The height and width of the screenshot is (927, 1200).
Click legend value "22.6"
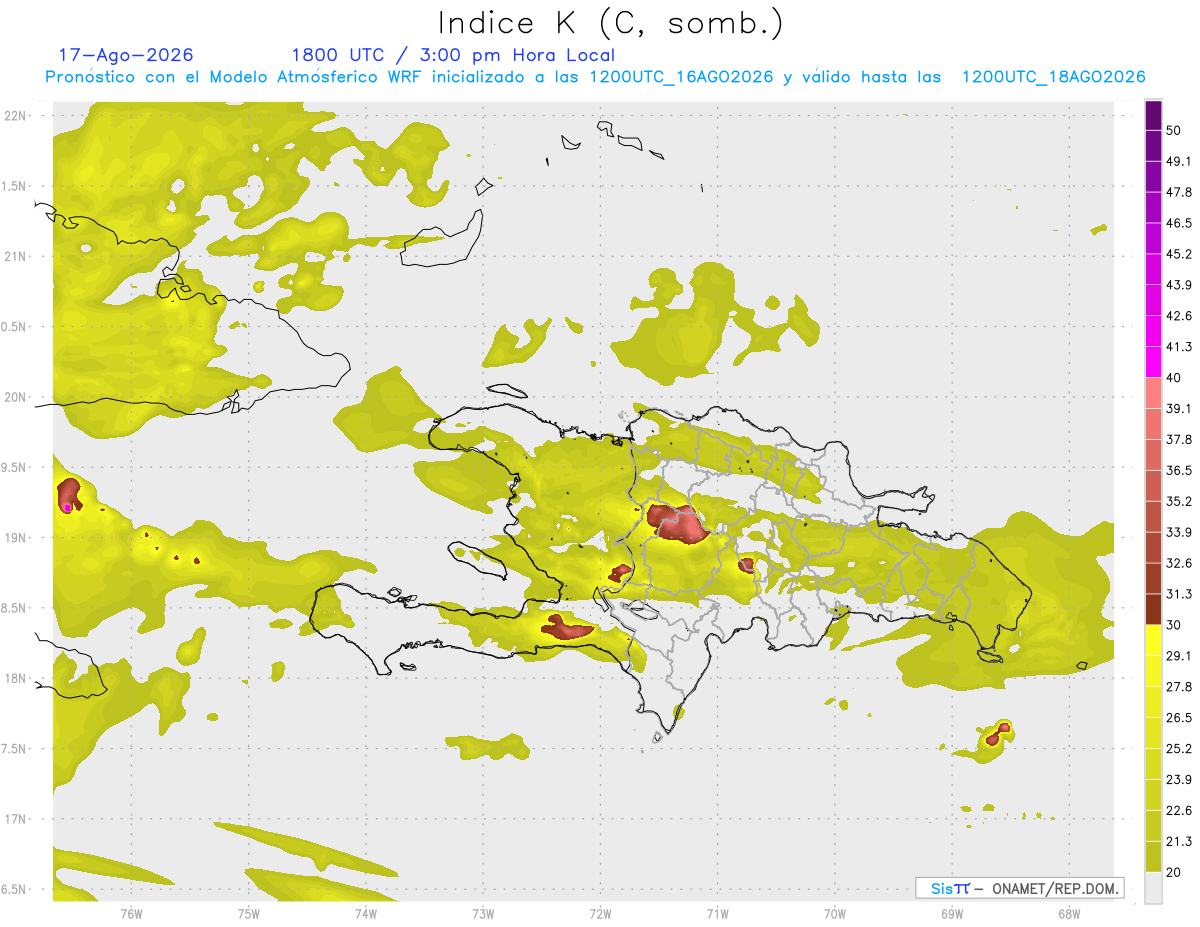pyautogui.click(x=1179, y=810)
